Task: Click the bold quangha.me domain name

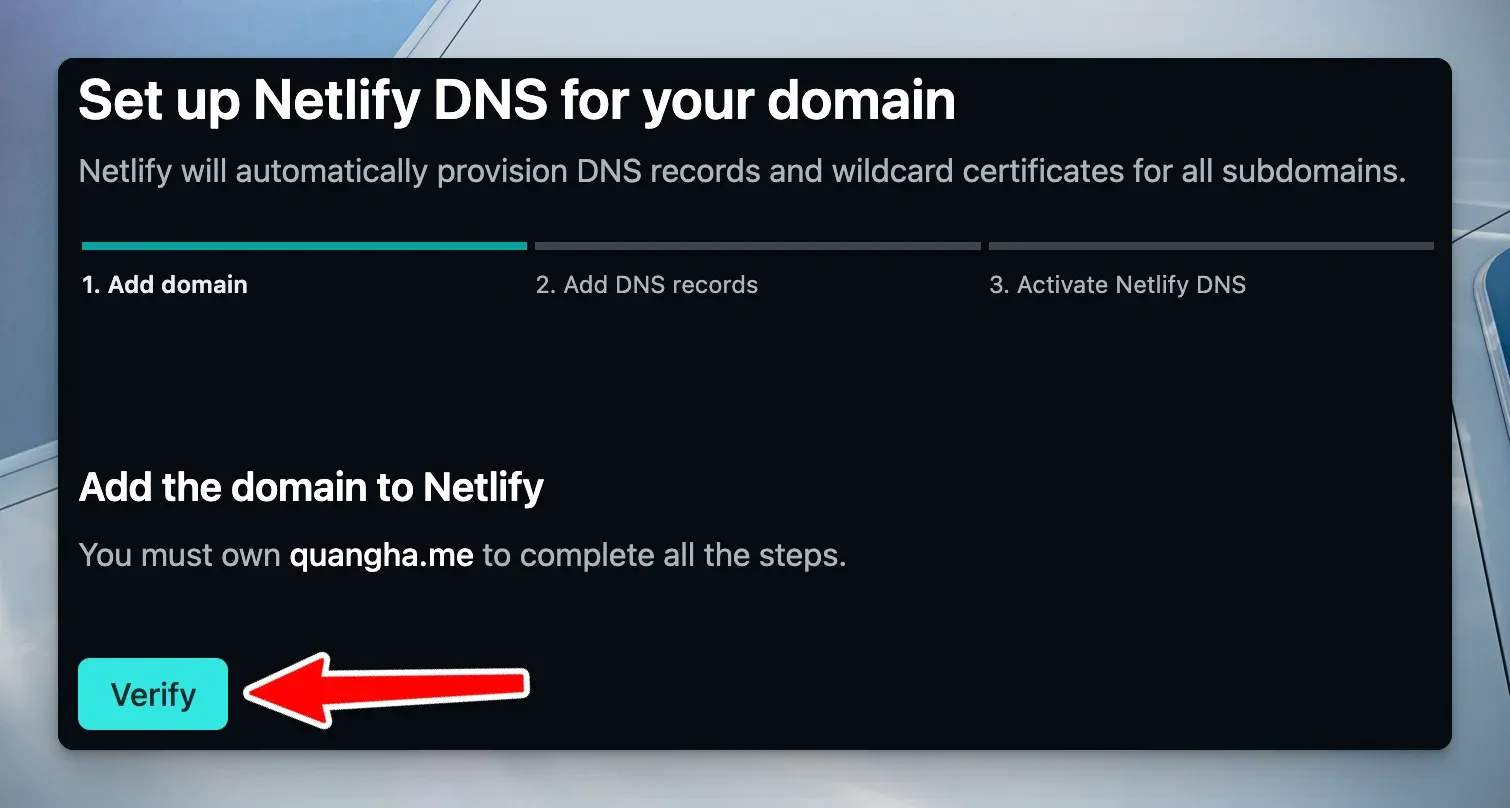Action: click(381, 555)
